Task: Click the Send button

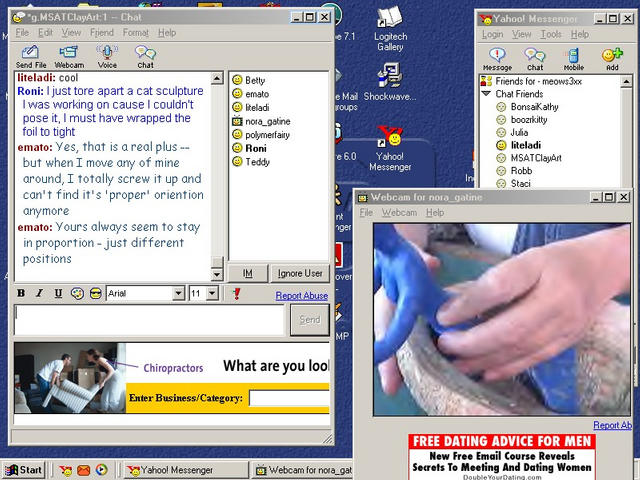Action: (x=310, y=320)
